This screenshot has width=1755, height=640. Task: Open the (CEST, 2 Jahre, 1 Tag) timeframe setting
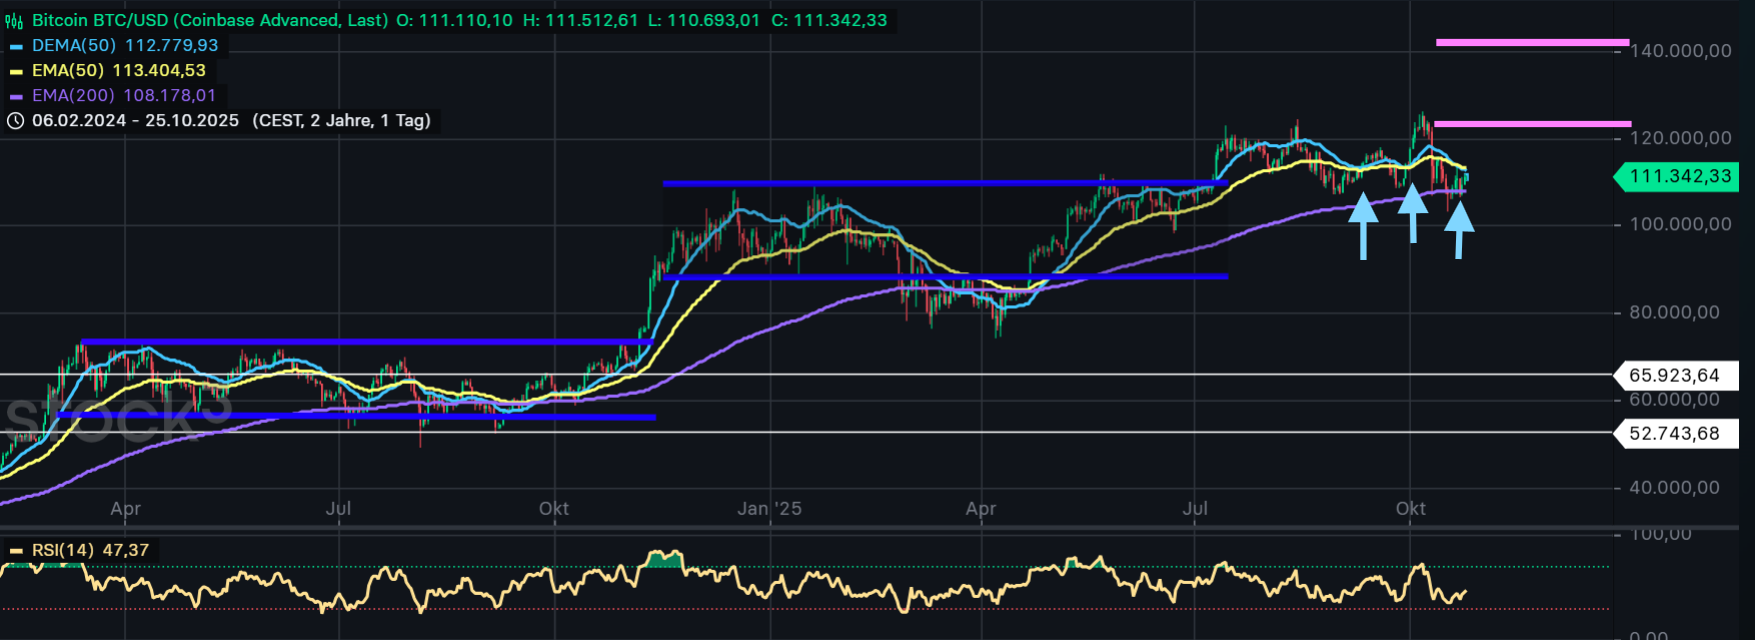click(x=341, y=121)
